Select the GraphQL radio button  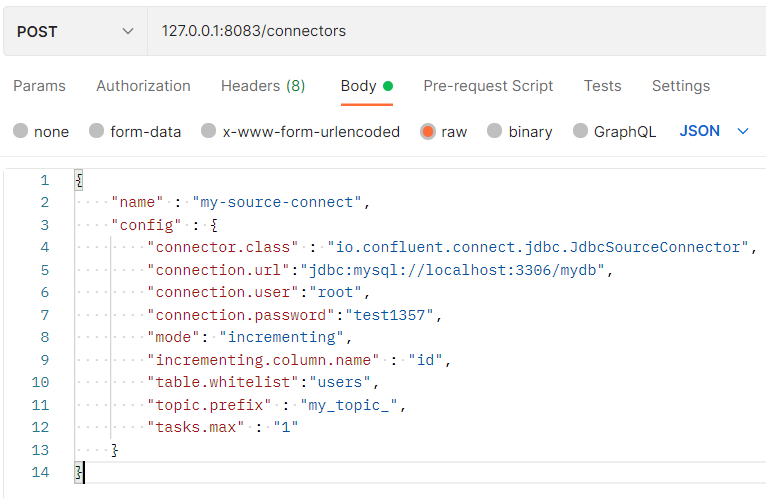click(x=580, y=131)
